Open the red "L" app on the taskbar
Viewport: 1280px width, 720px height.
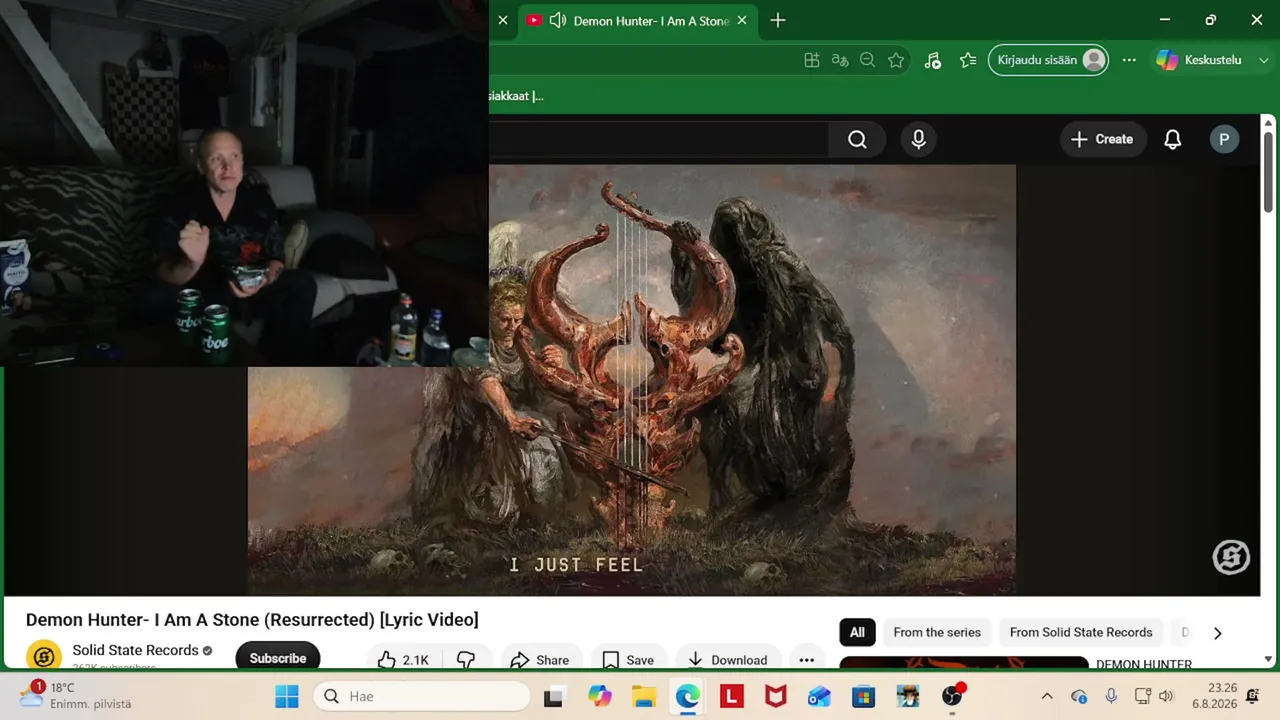click(731, 696)
